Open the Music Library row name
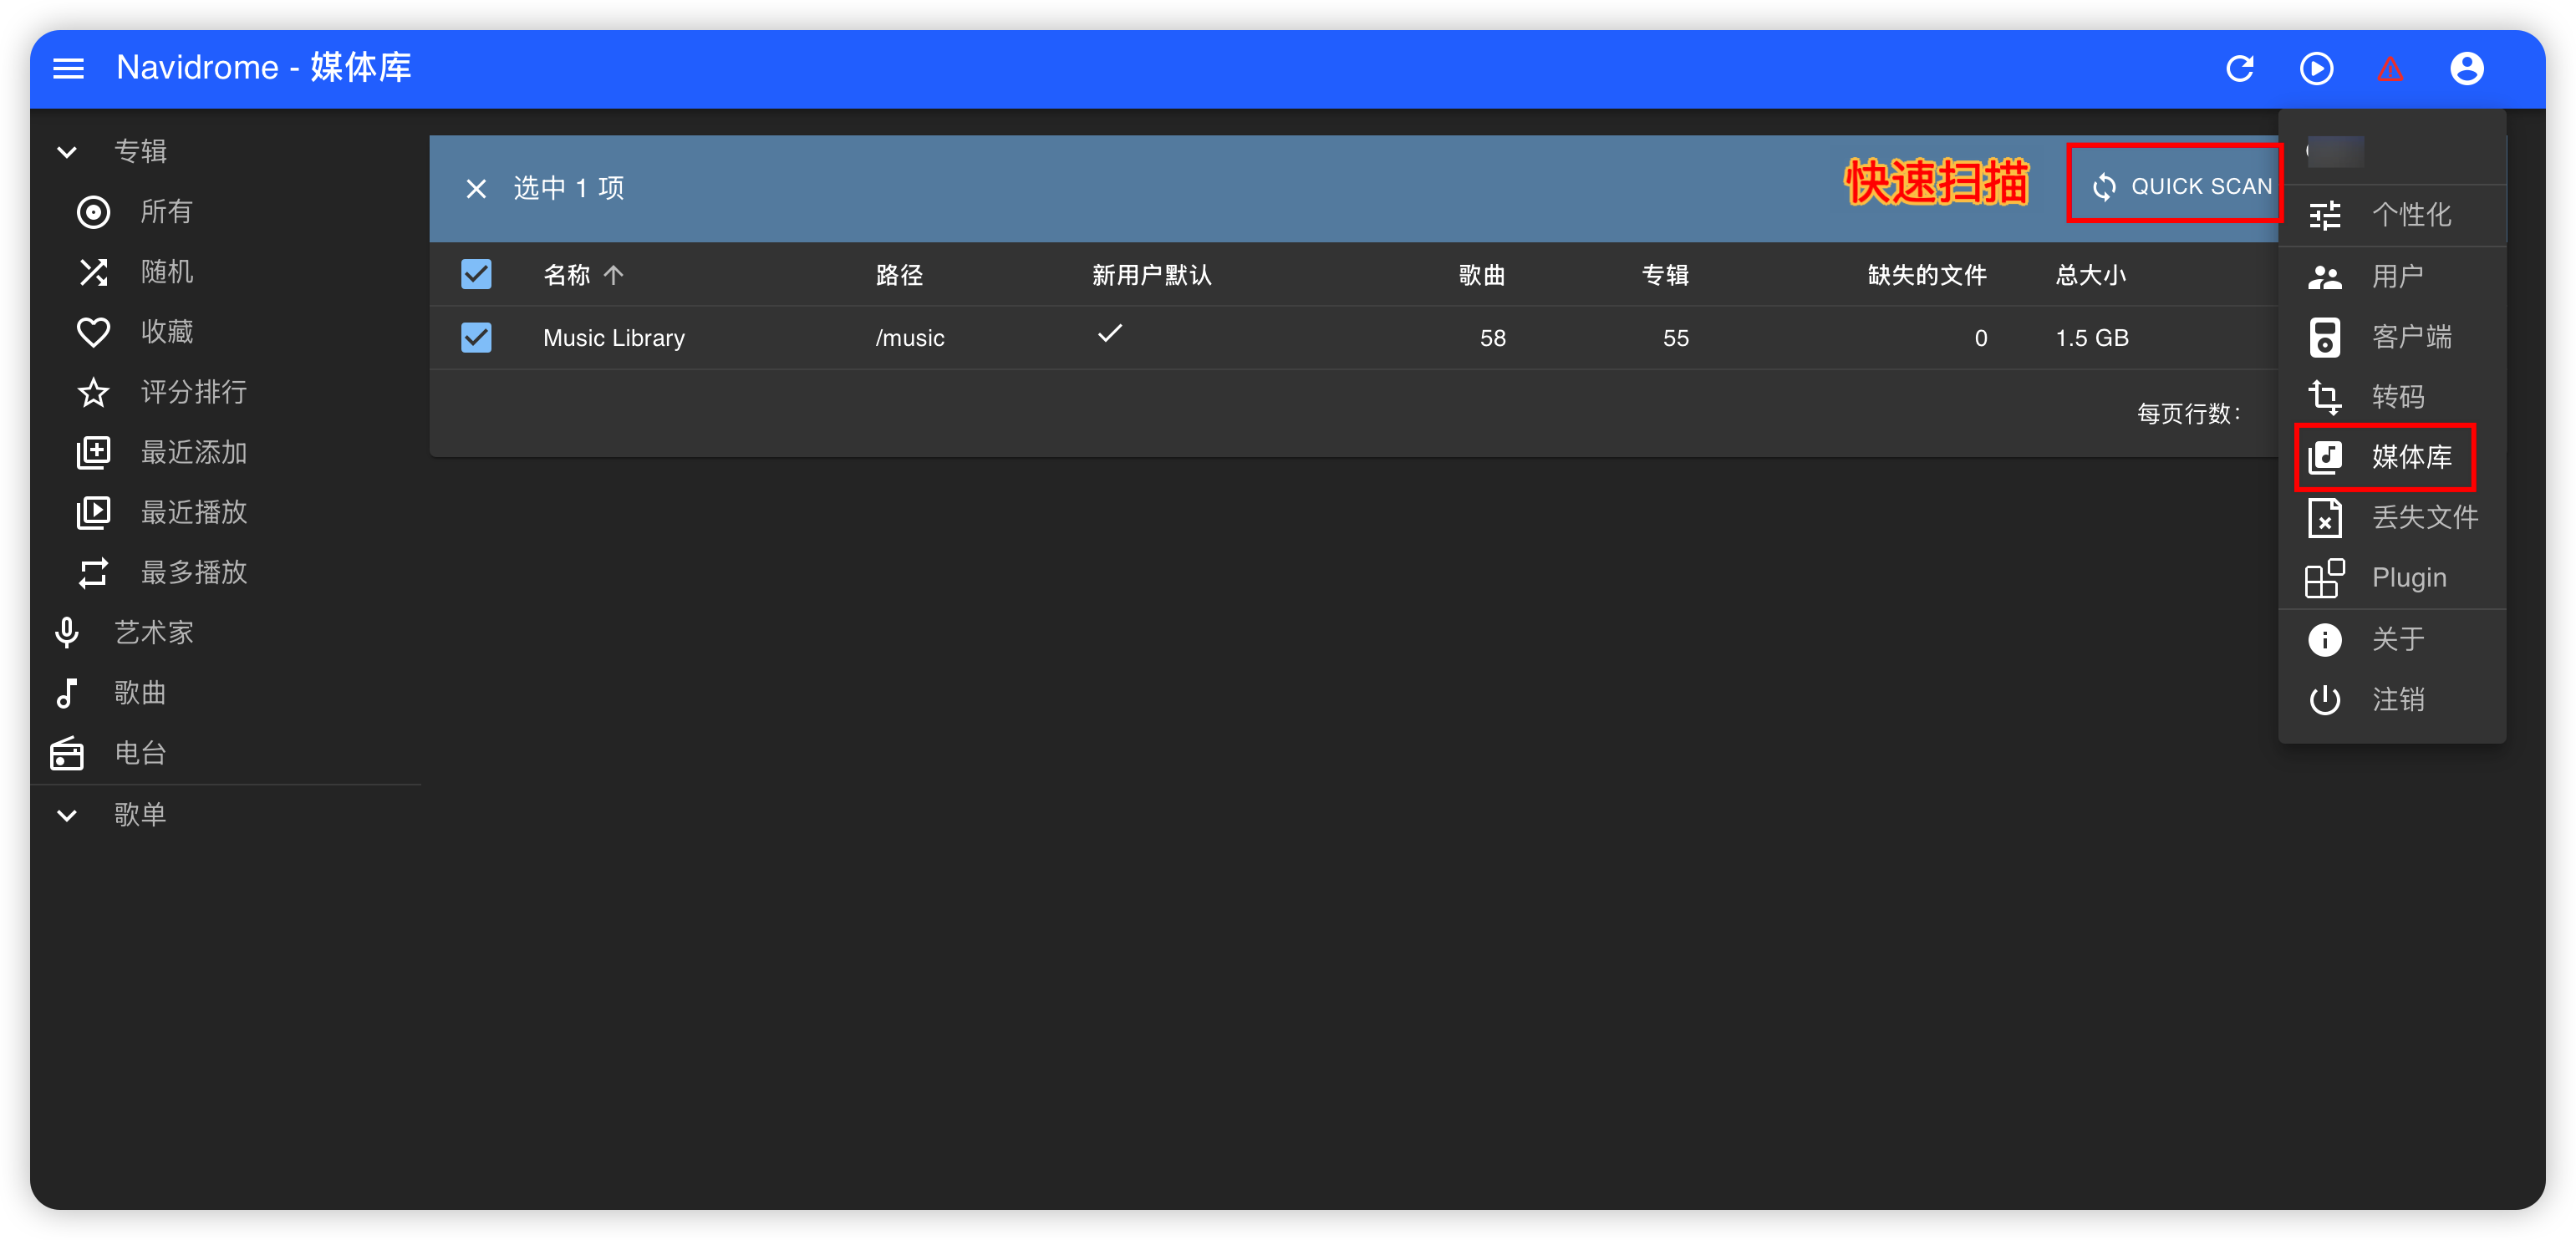This screenshot has height=1240, width=2576. (614, 338)
